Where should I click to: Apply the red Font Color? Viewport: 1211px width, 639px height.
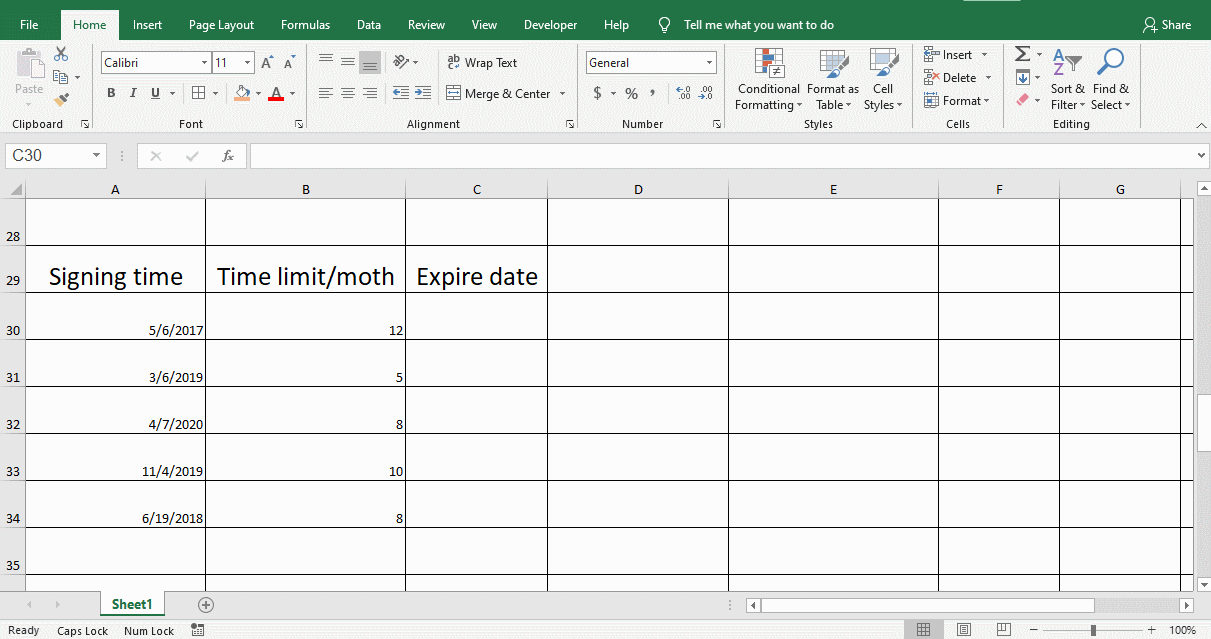coord(276,93)
